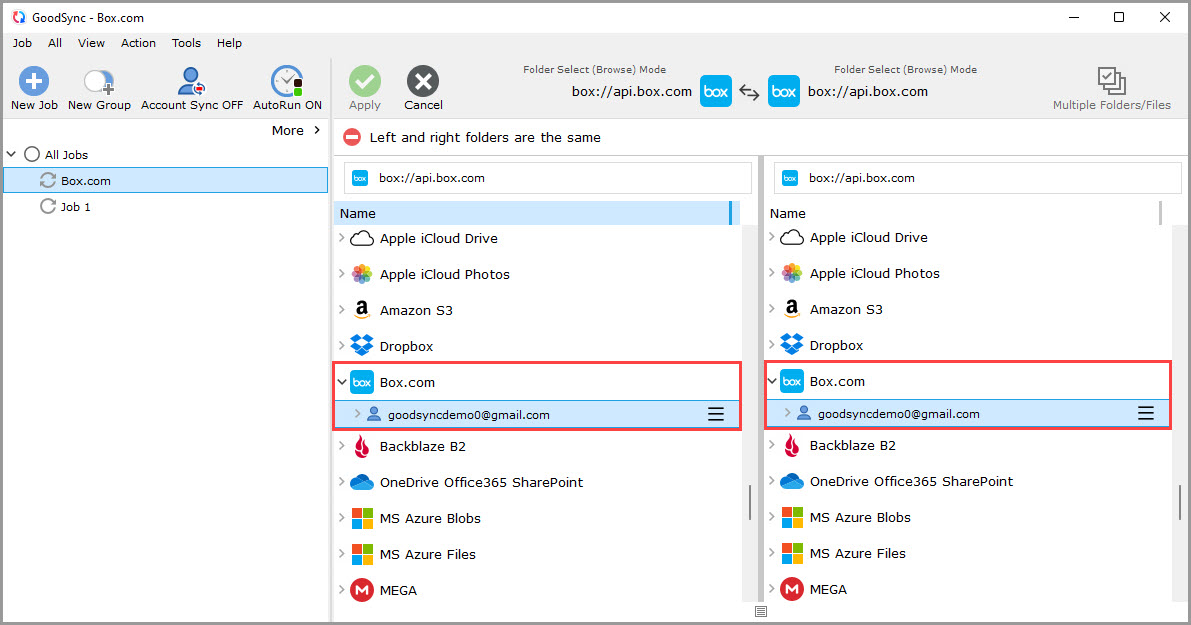Click the right folder path field
Screen dimensions: 1191x625
pos(978,178)
